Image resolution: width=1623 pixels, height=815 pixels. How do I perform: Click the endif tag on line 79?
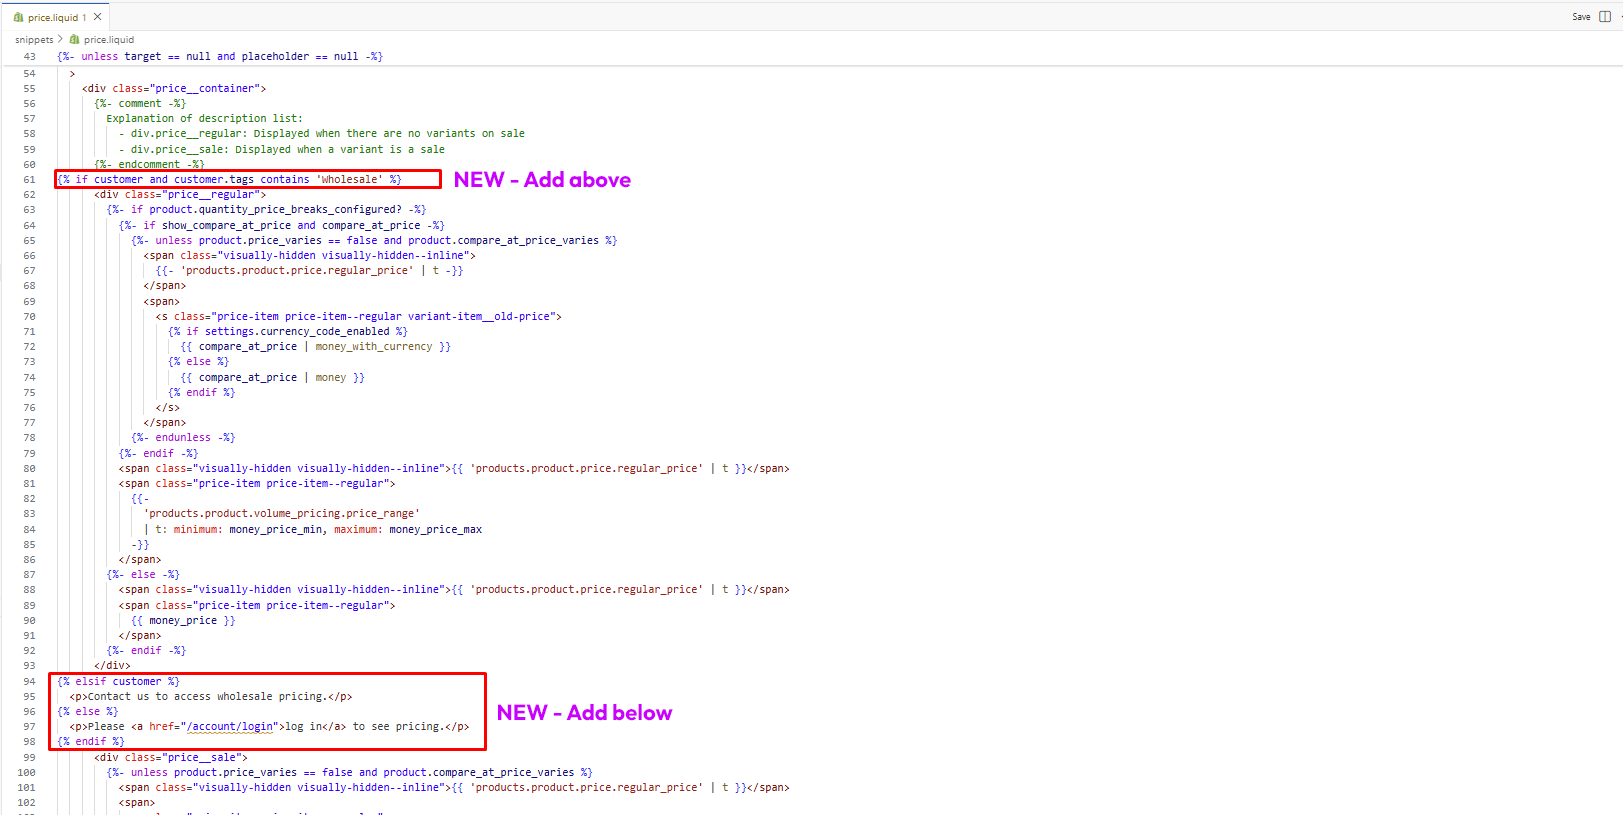158,453
